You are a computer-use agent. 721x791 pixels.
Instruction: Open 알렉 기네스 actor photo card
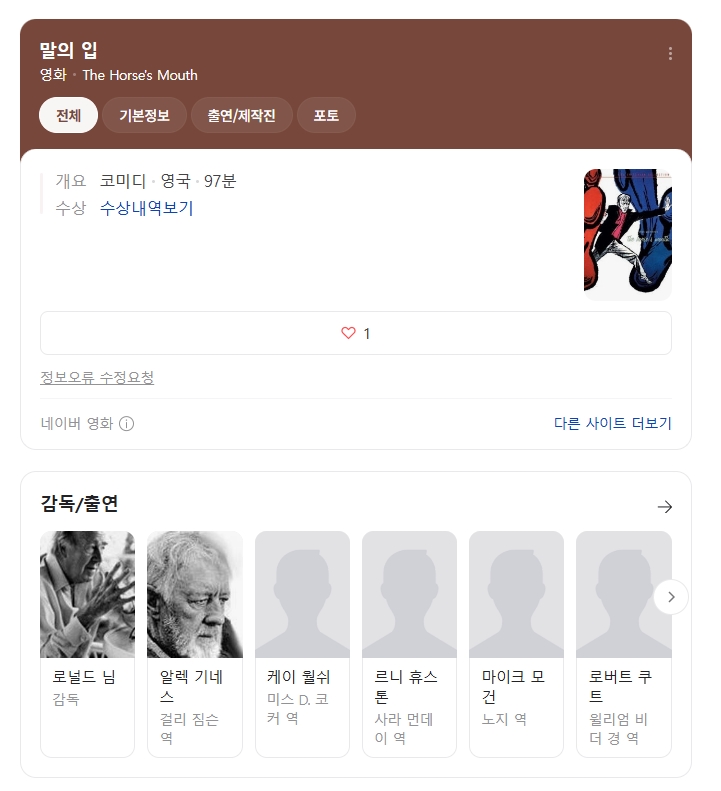(194, 644)
